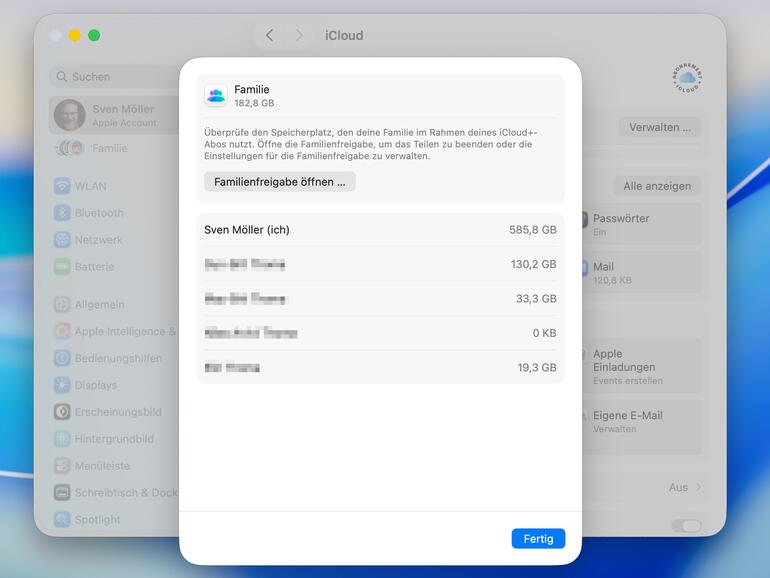This screenshot has height=578, width=770.
Task: Select the Sven Möller (ich) storage row
Action: (x=380, y=230)
